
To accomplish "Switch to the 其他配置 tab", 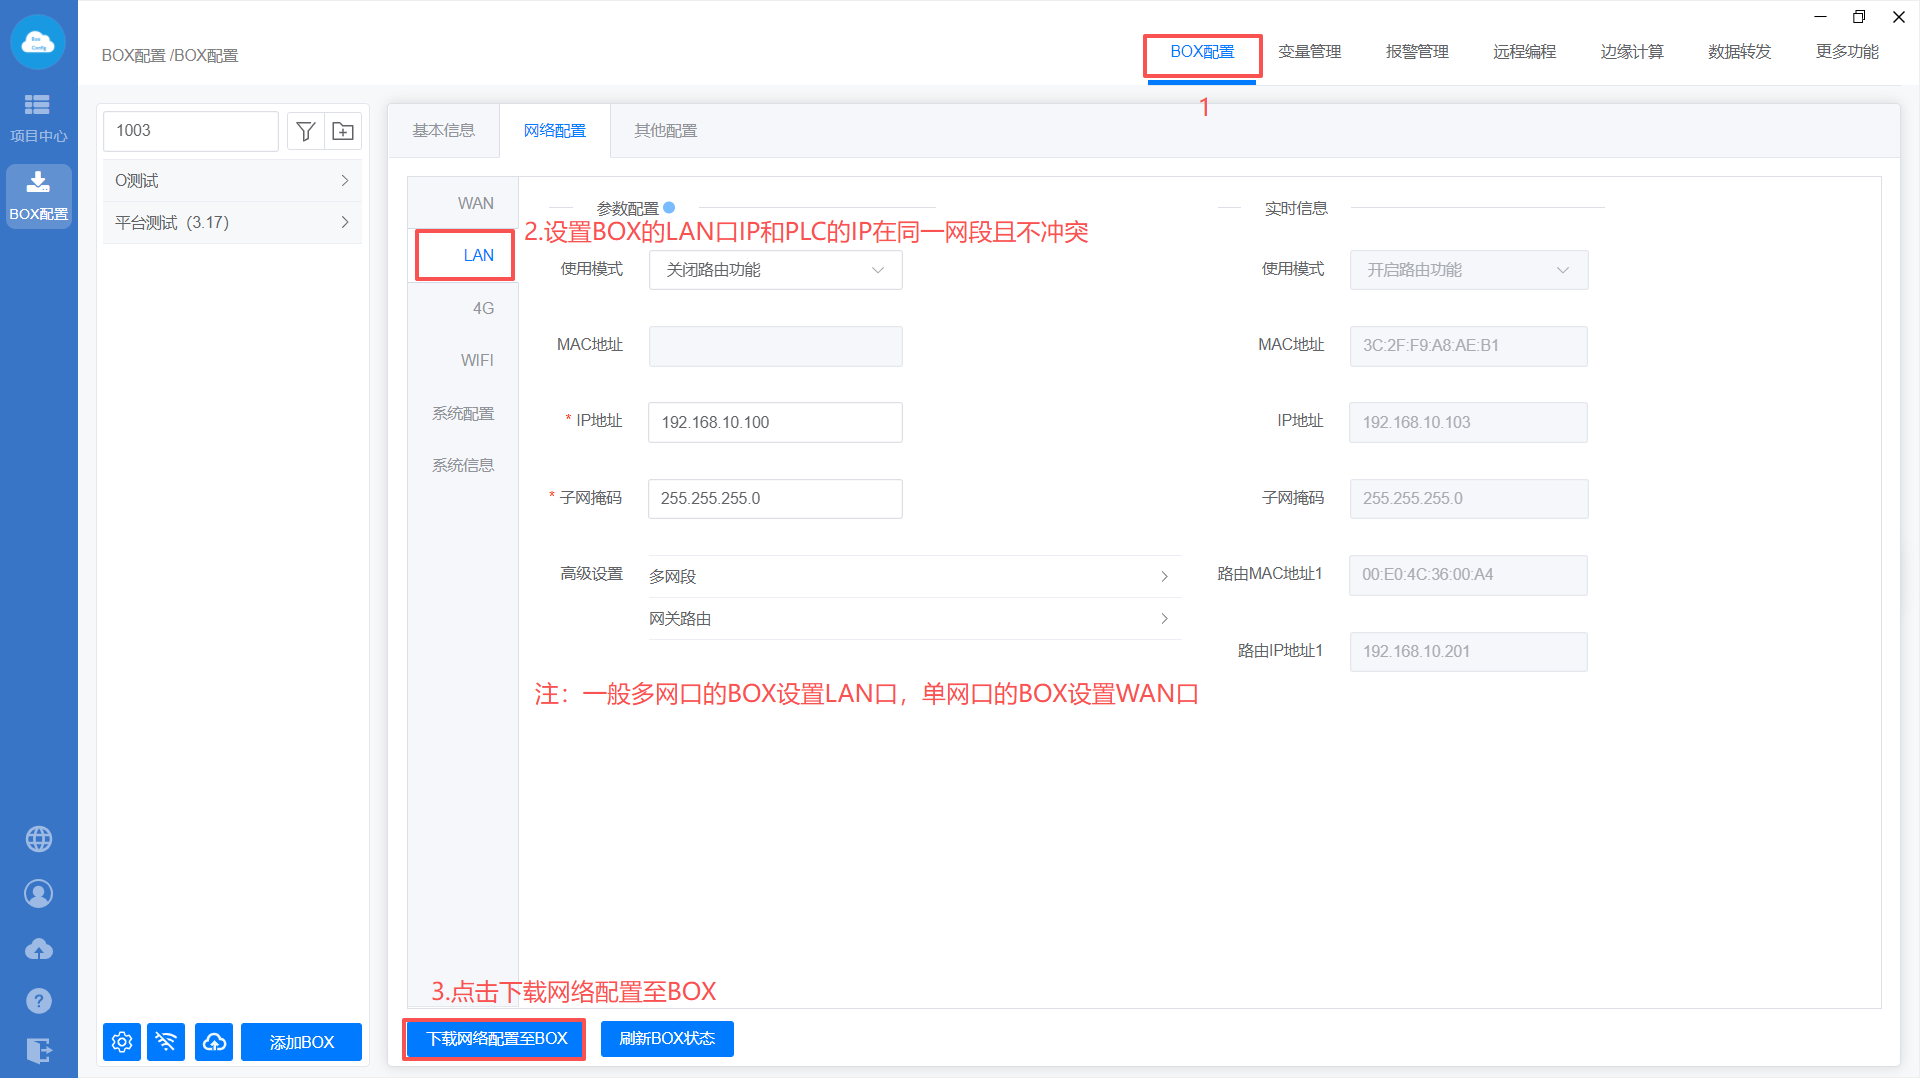I will (x=665, y=131).
